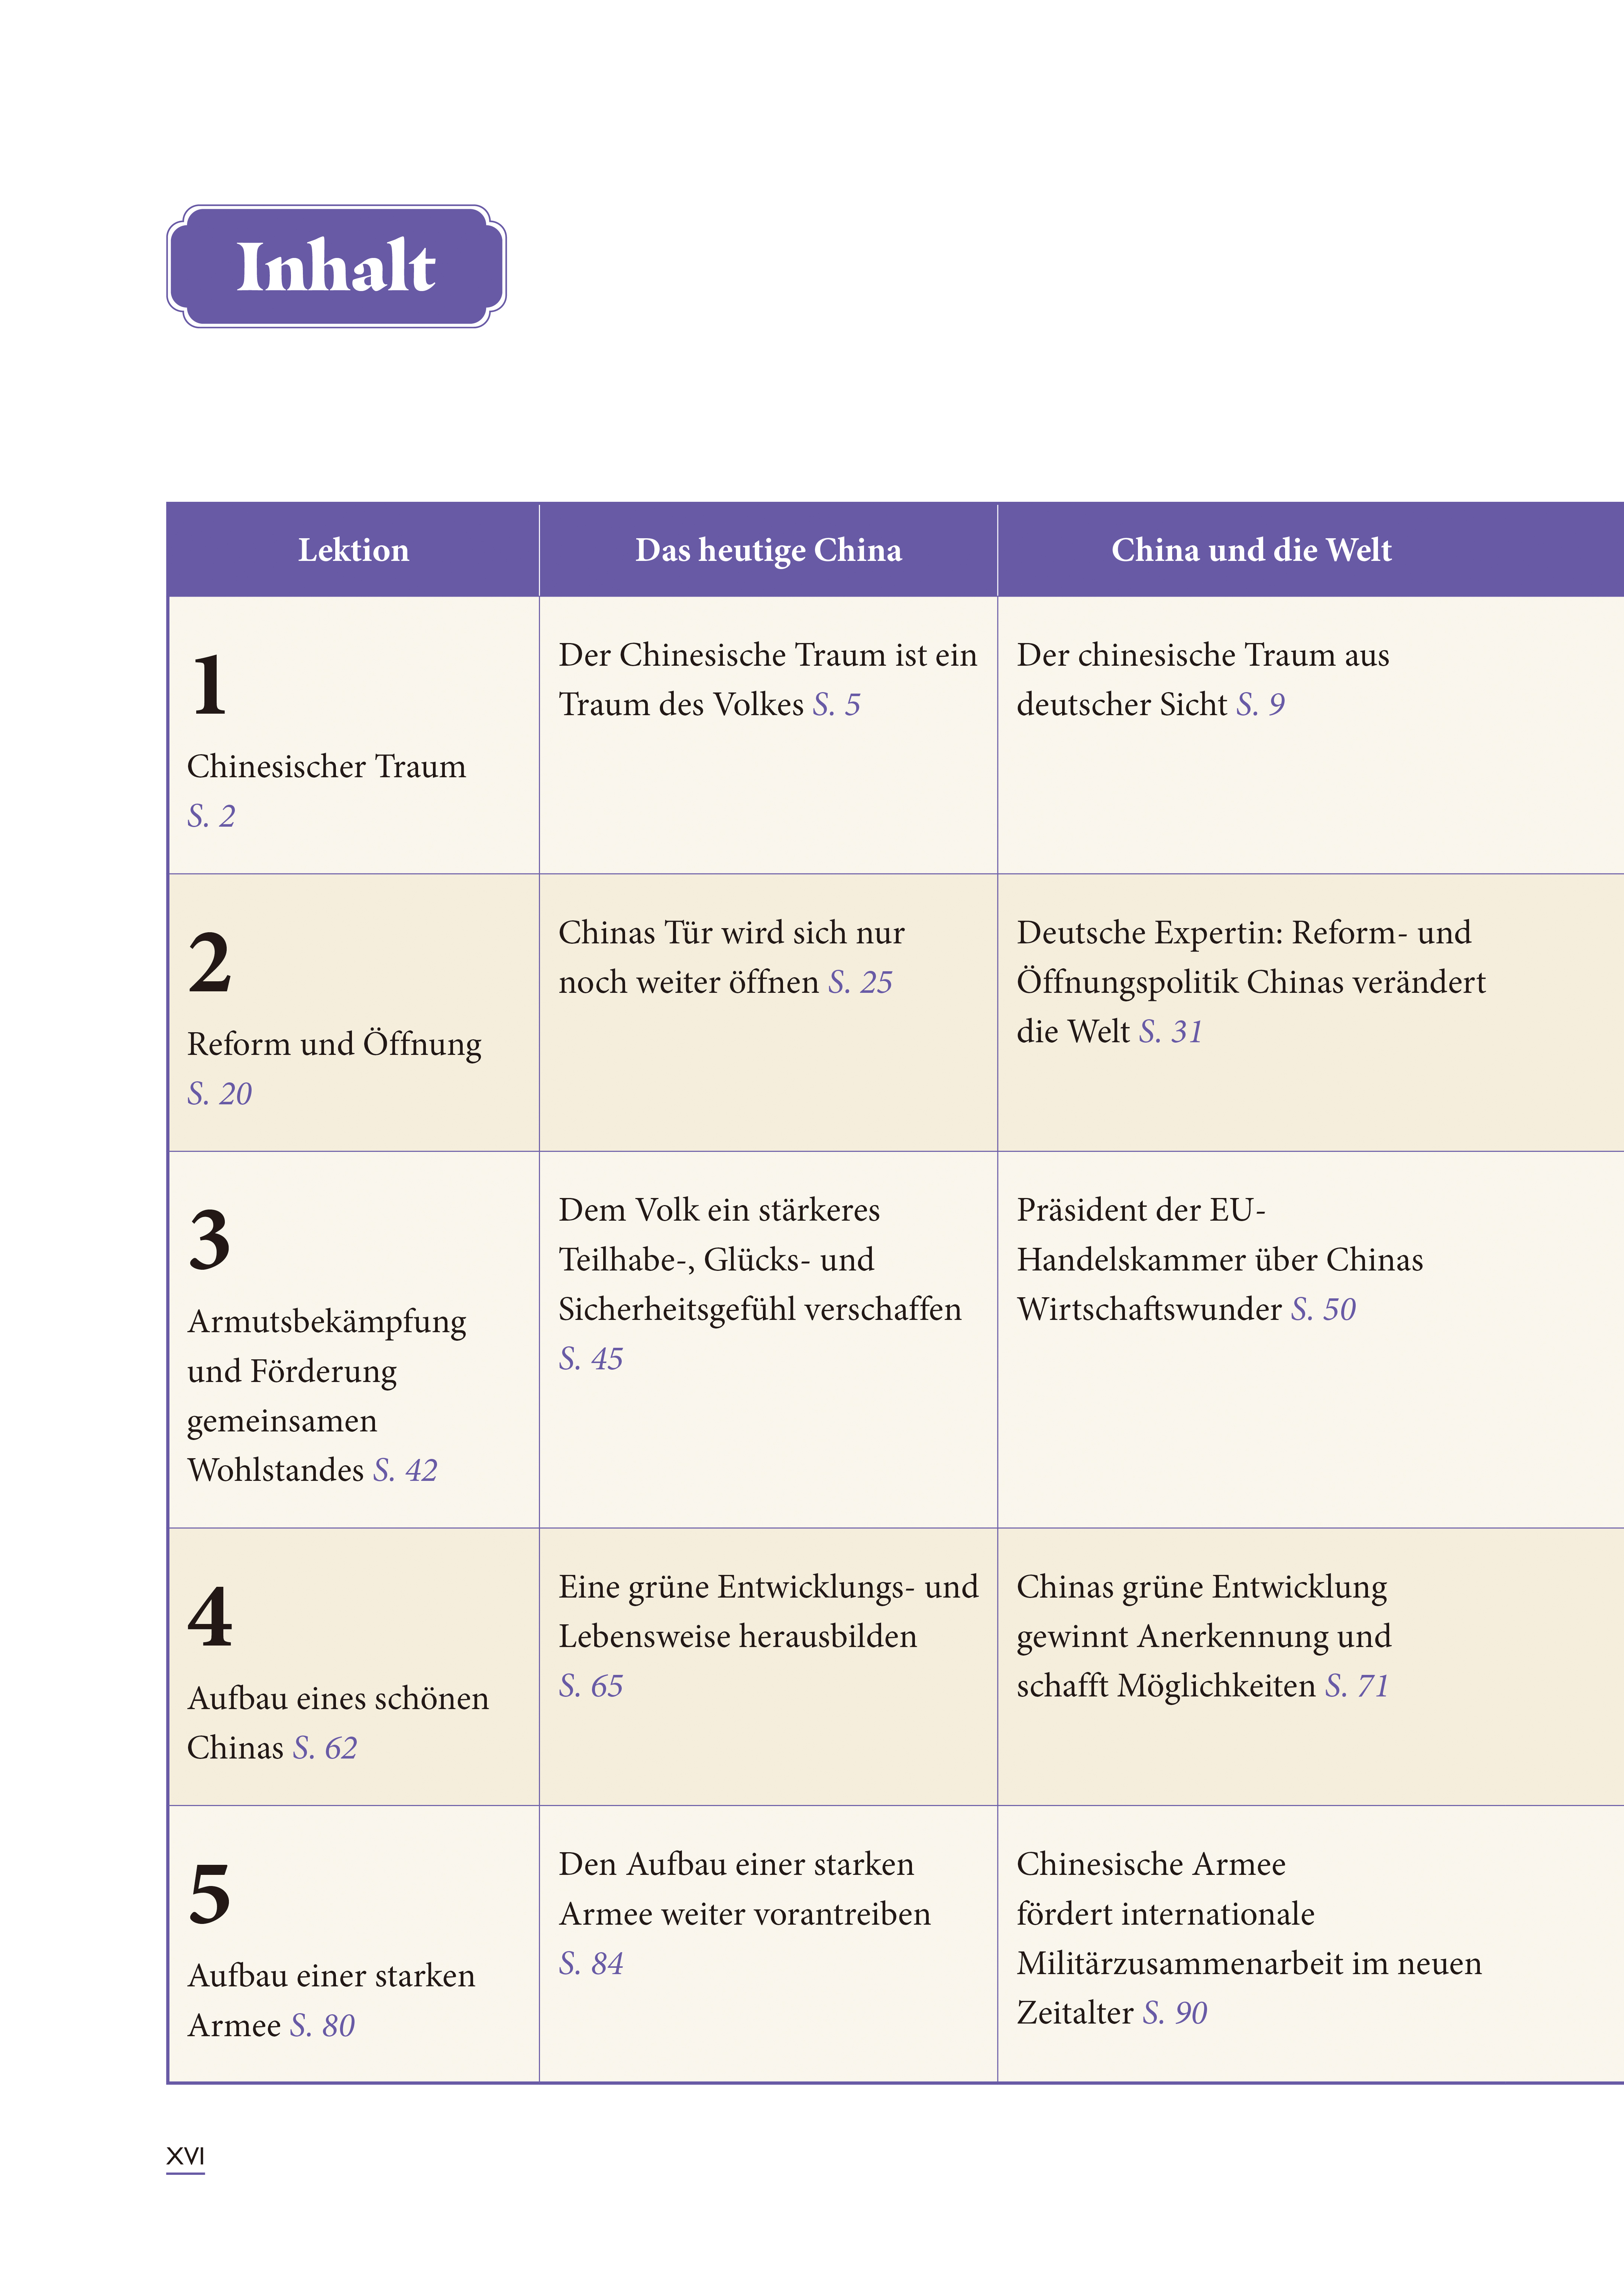Open page link S. 90 Zeitalter

coord(1175,2013)
